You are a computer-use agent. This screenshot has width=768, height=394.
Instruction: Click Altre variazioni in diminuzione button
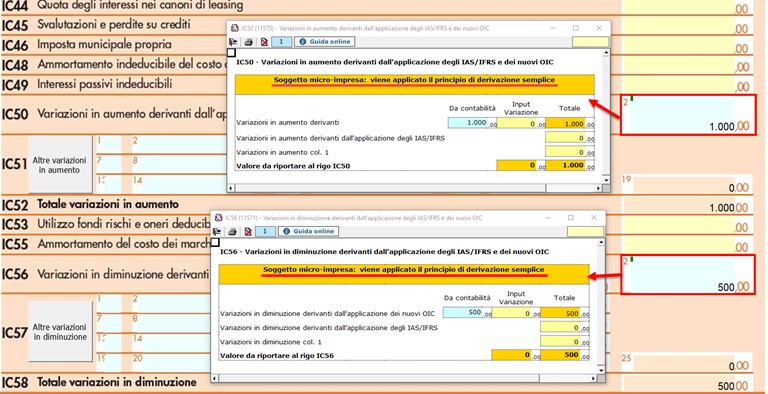click(x=60, y=332)
